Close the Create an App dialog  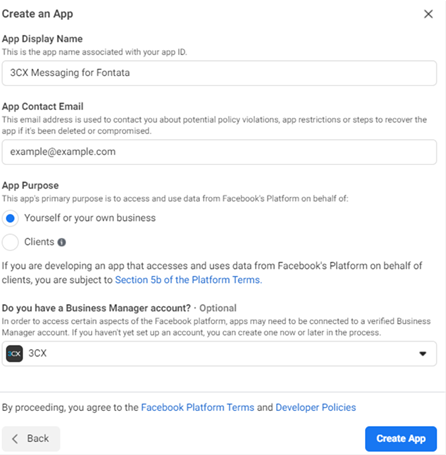pos(428,14)
